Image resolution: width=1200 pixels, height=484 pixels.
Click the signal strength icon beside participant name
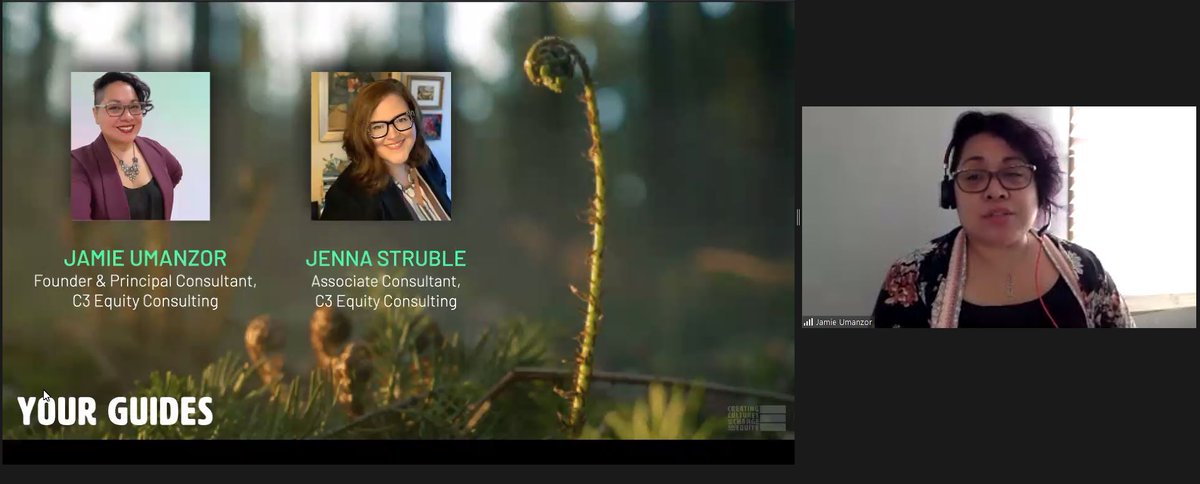point(808,322)
